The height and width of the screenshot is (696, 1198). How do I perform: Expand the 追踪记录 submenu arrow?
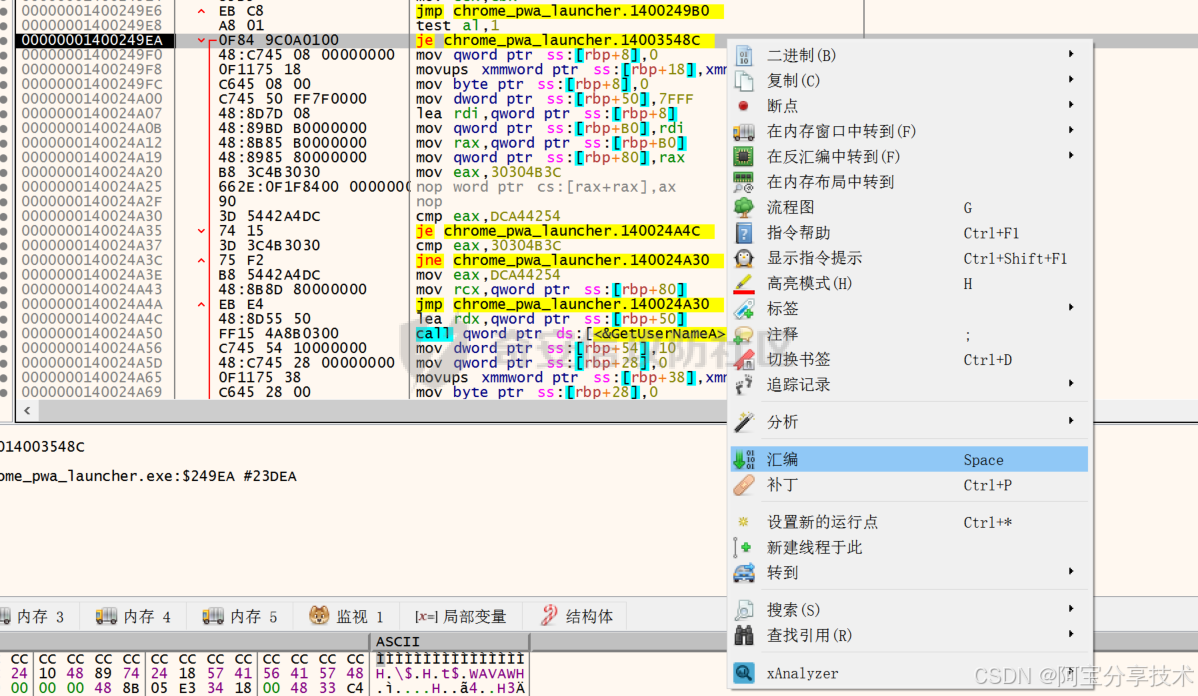click(x=1071, y=384)
